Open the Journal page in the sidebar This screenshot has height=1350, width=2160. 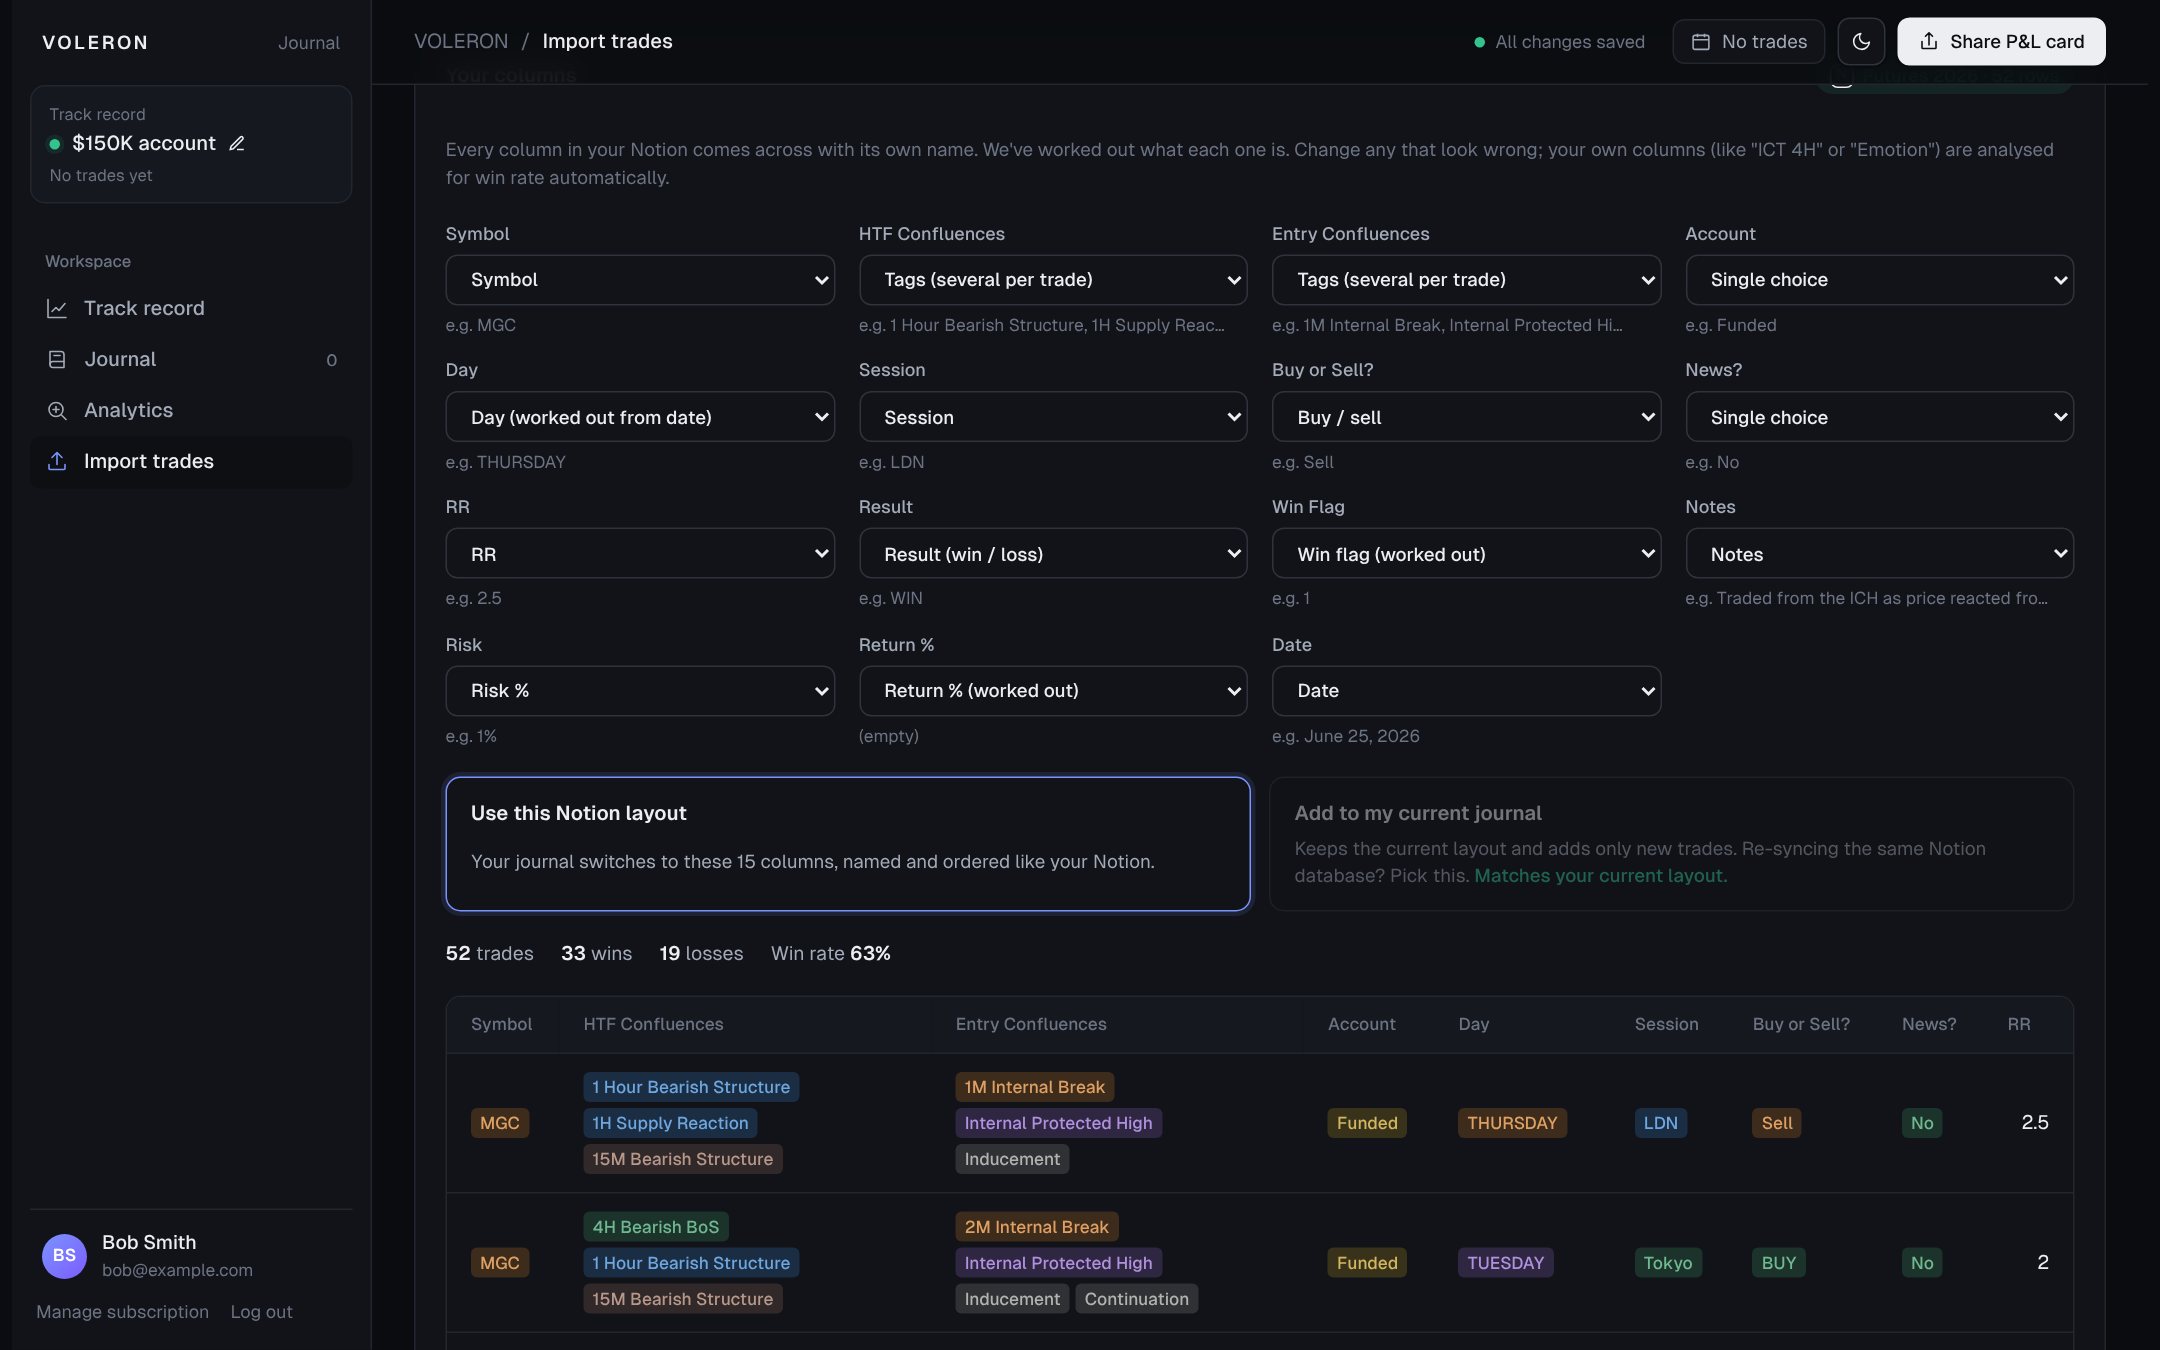191,360
